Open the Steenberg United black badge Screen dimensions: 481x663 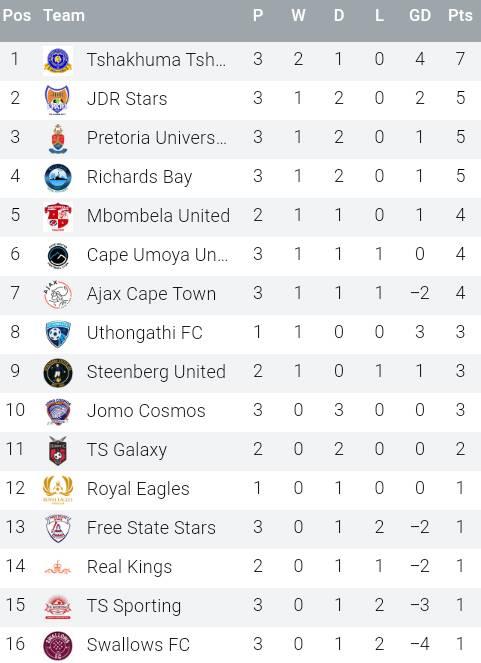[58, 372]
